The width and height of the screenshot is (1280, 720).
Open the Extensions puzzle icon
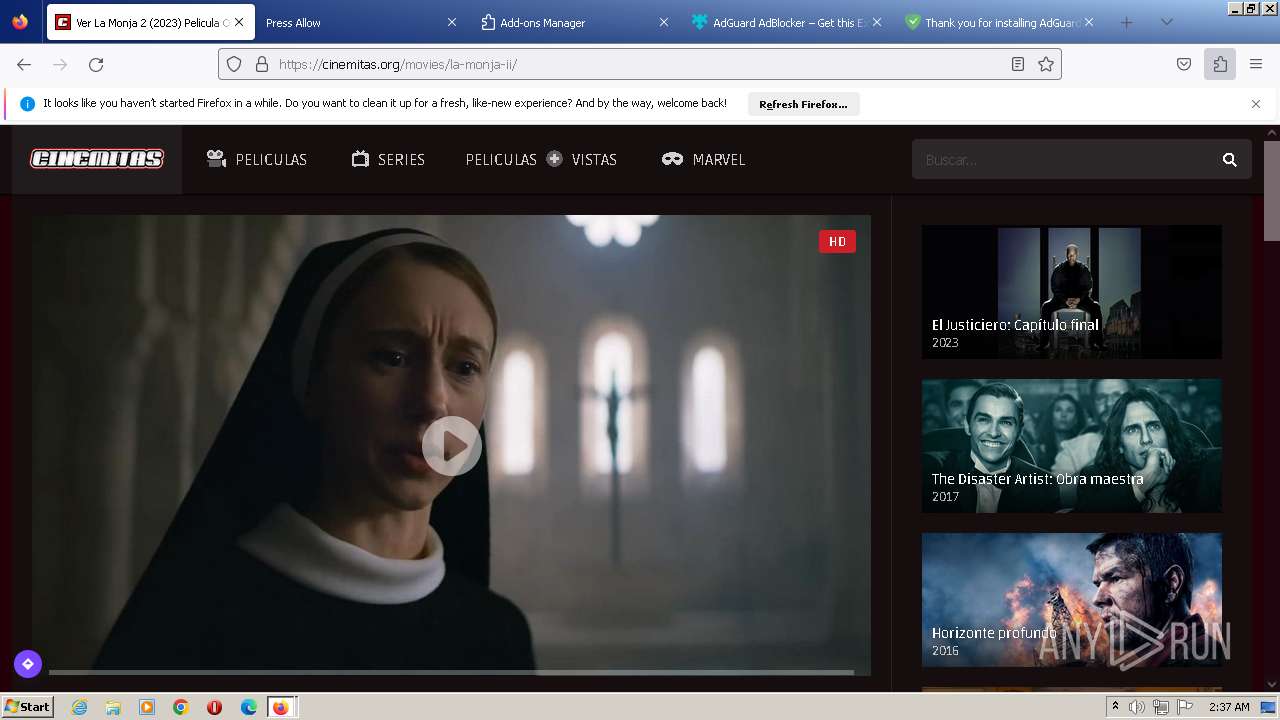pyautogui.click(x=1220, y=64)
